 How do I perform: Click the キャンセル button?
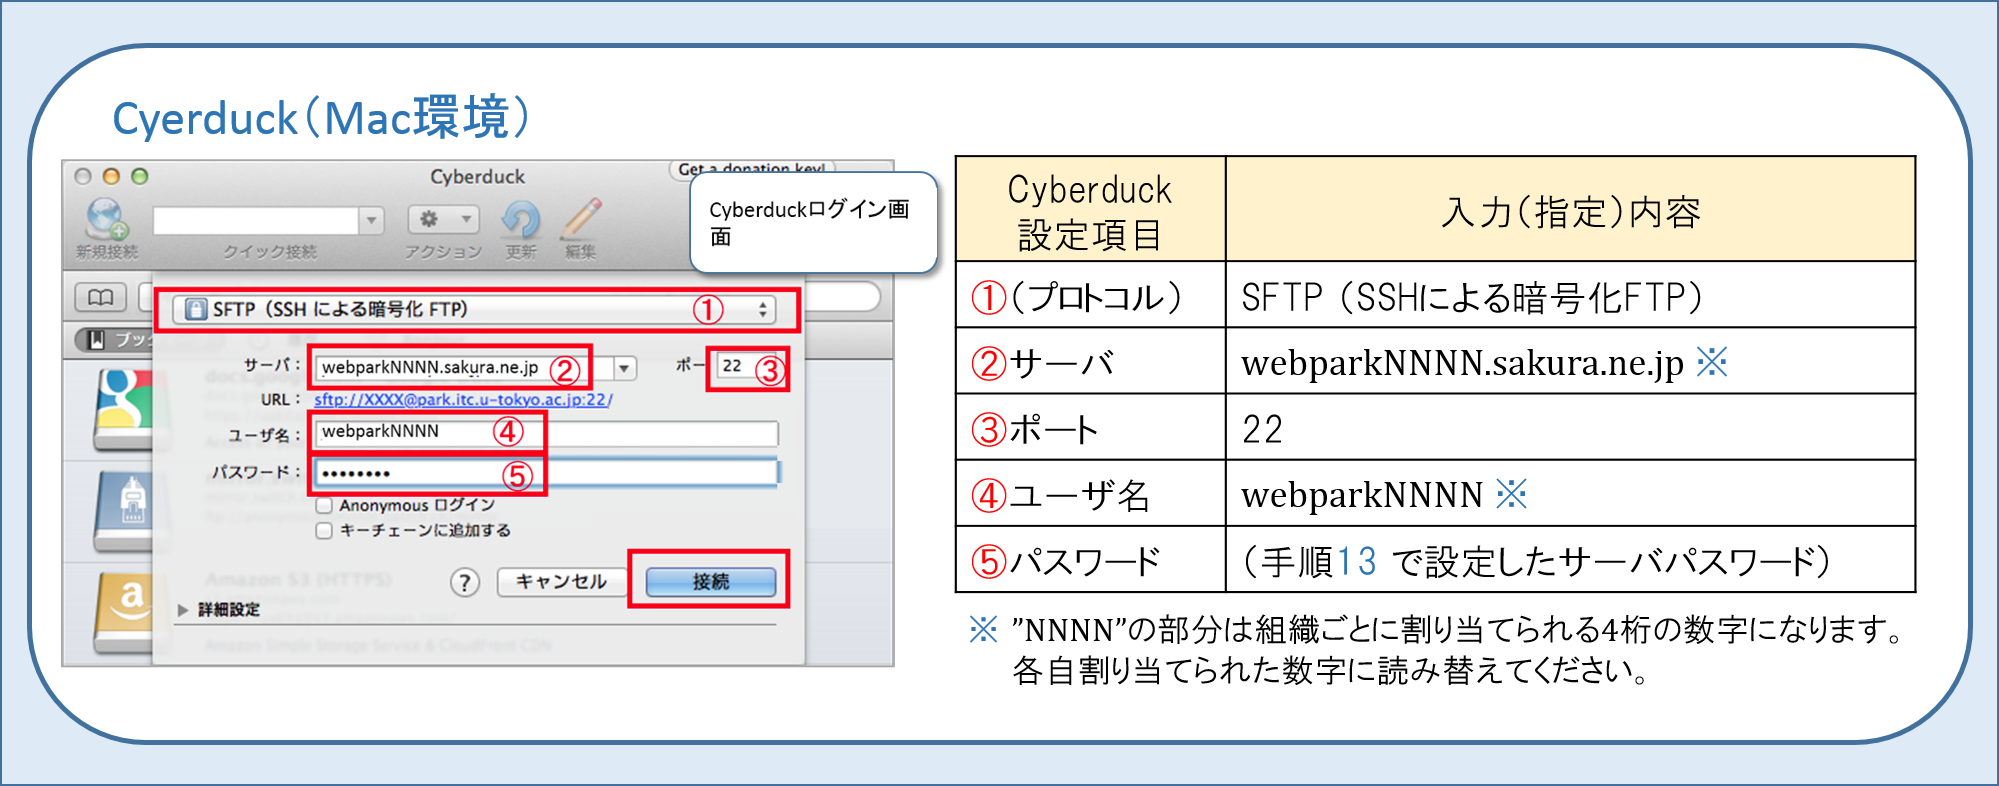[561, 582]
